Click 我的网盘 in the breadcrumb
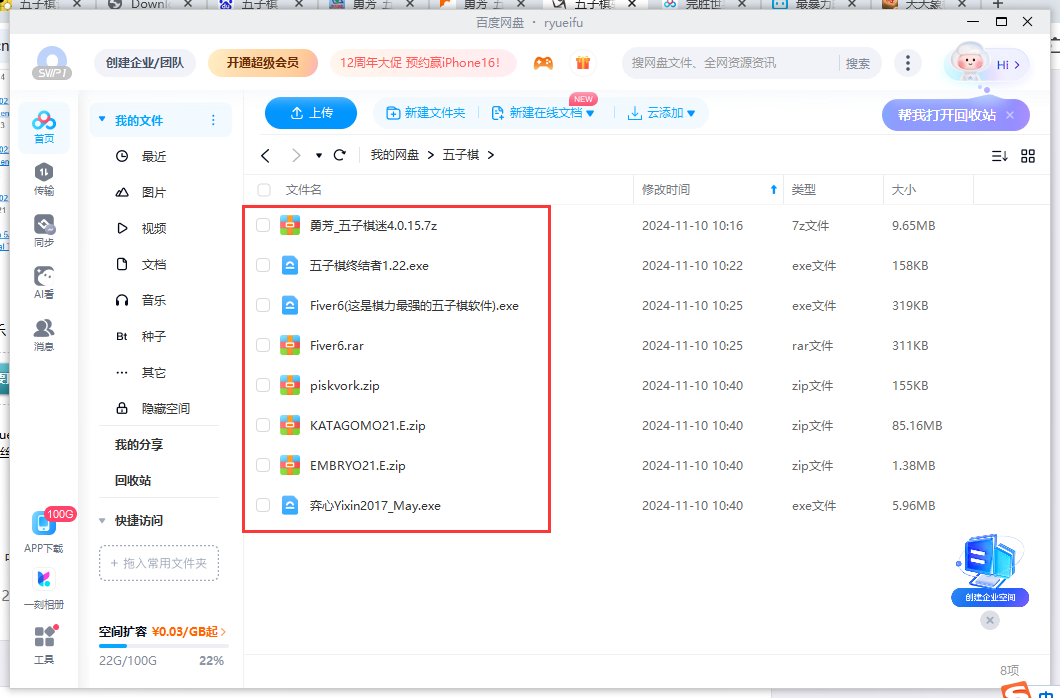This screenshot has height=698, width=1060. tap(395, 155)
